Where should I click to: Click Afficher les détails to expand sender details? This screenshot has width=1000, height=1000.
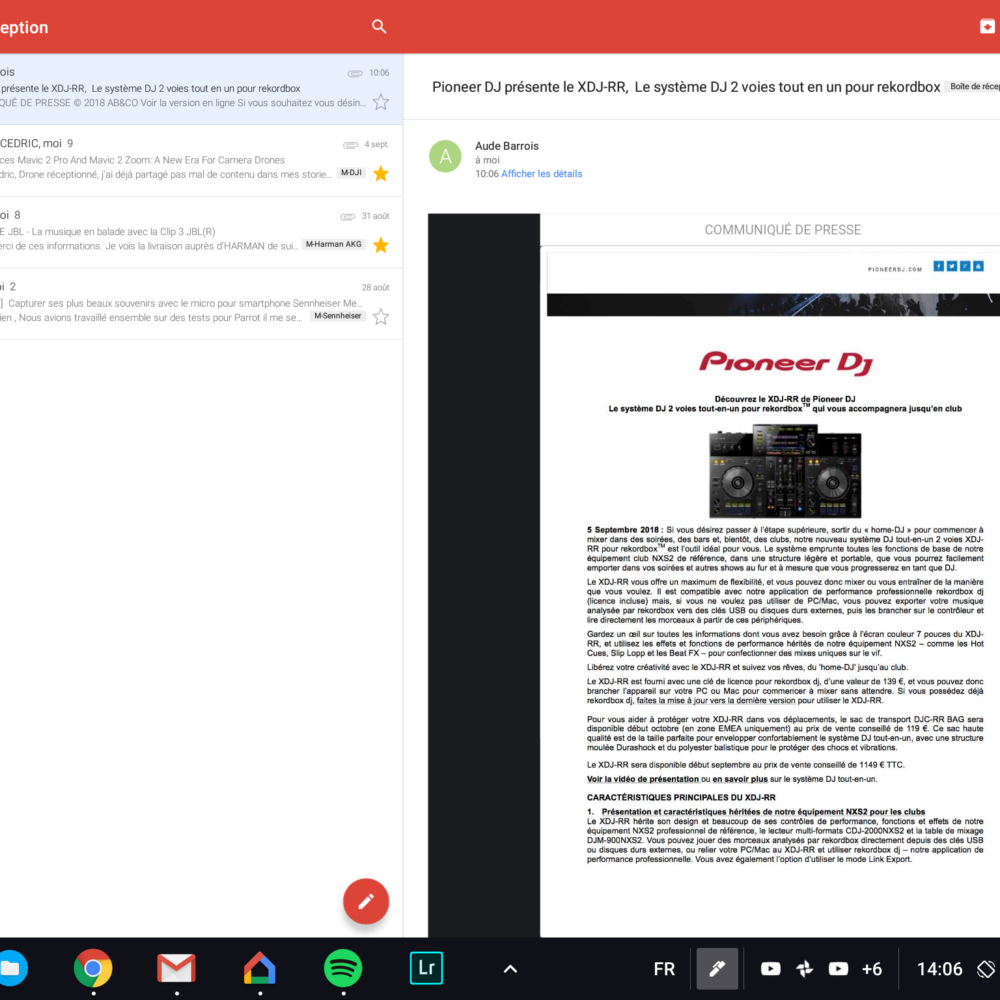pos(541,173)
